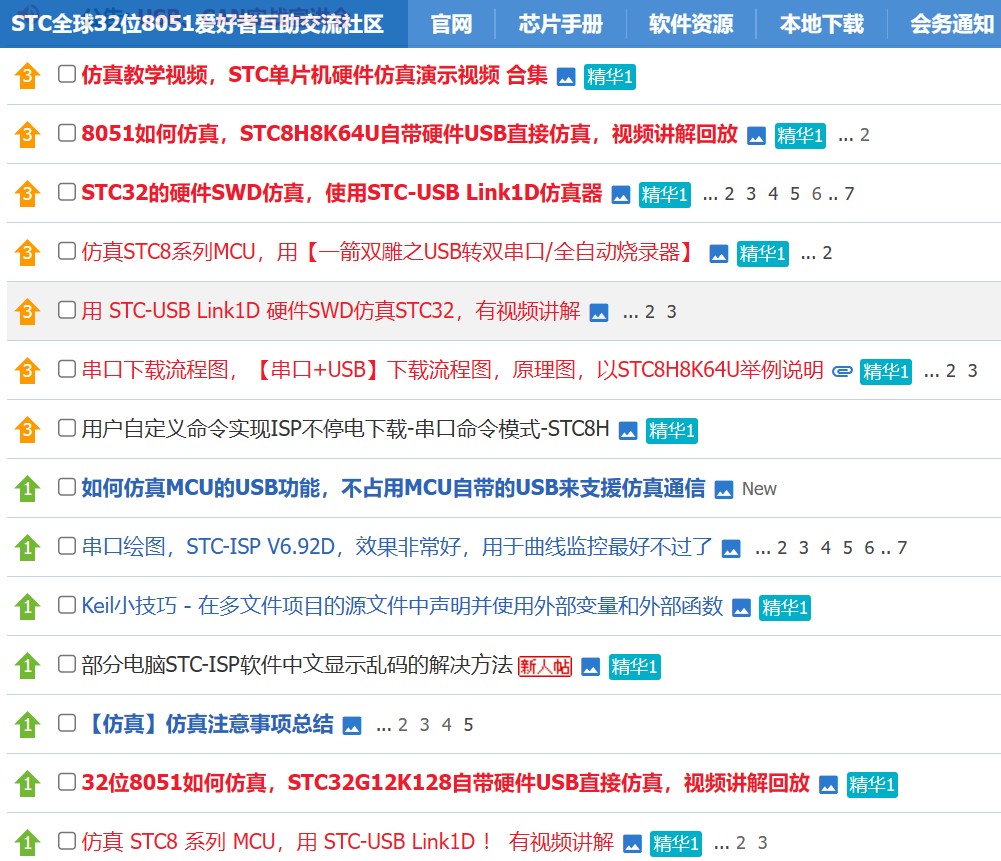Tick checkbox for 8051如何仿真 STC8H8K64U thread
This screenshot has height=861, width=1001.
coord(67,133)
